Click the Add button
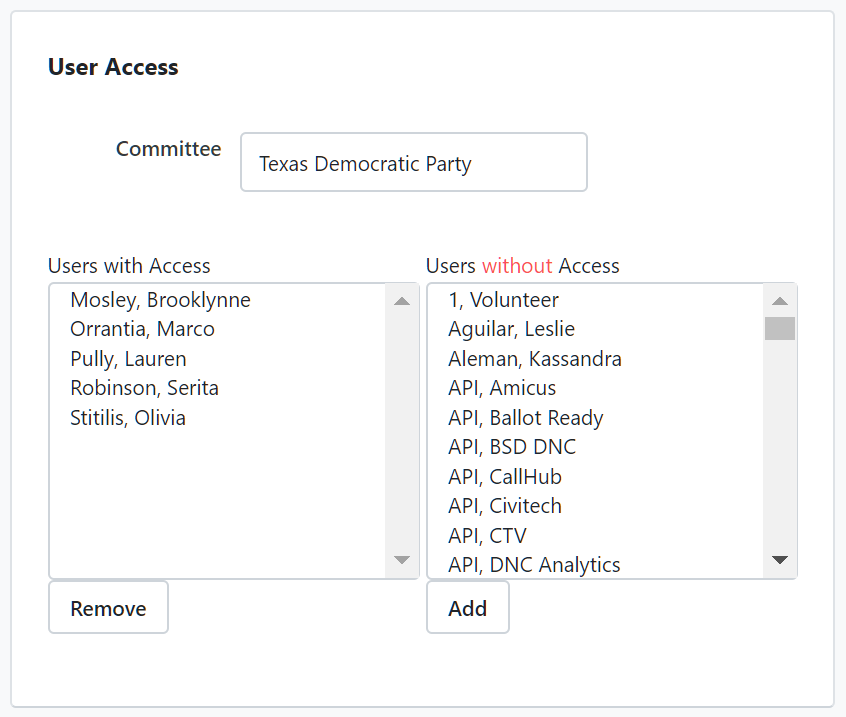846x717 pixels. coord(467,608)
